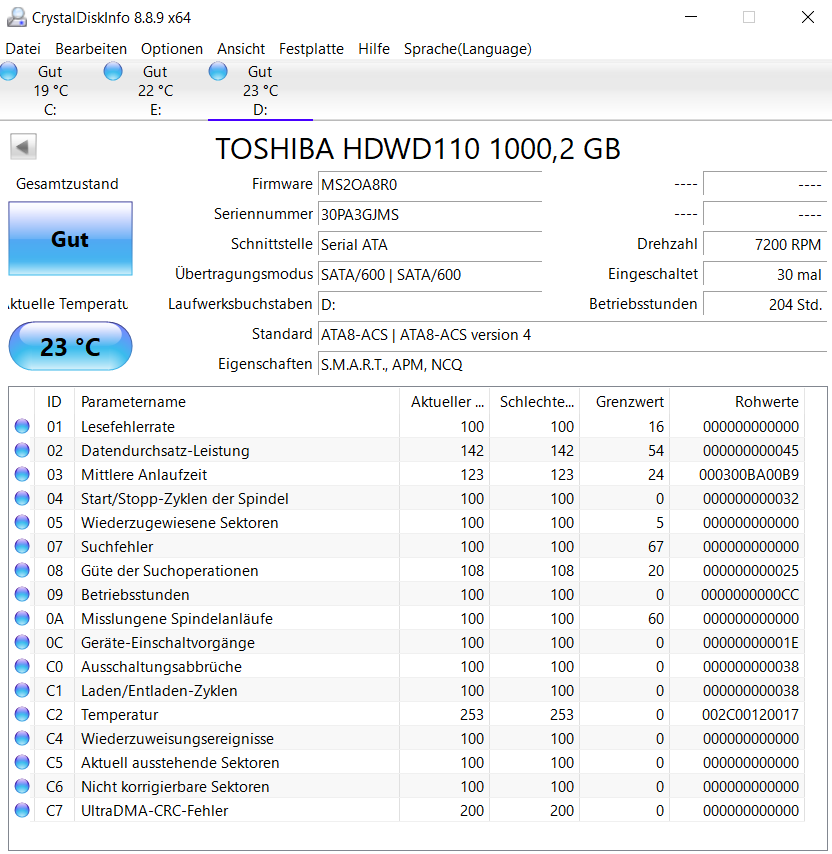The height and width of the screenshot is (854, 832).
Task: Select the blue status orb for drive D:
Action: tap(218, 71)
